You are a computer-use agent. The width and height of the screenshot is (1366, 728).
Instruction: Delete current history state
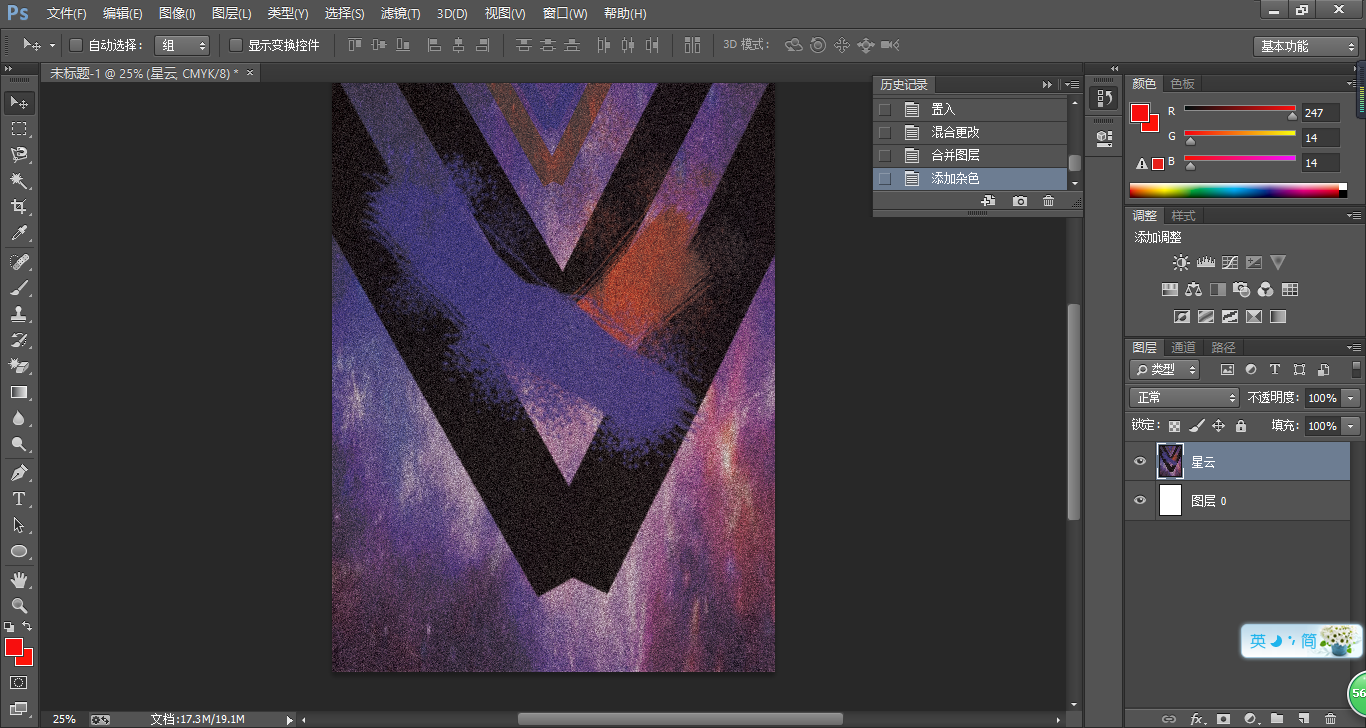(x=1048, y=201)
